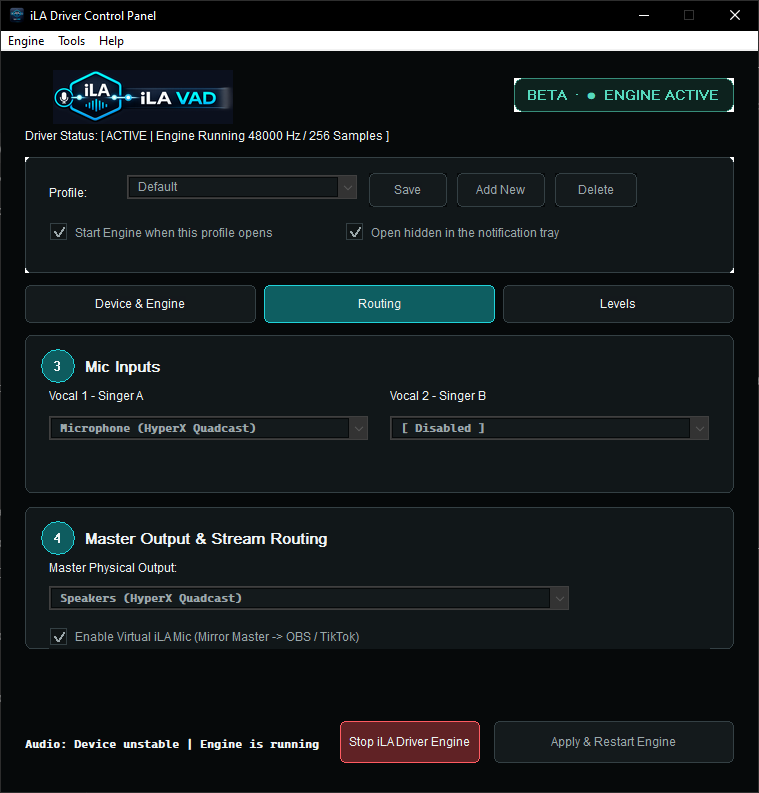Click the 'Mic Inputs' section heading
The height and width of the screenshot is (793, 759).
pyautogui.click(x=122, y=367)
